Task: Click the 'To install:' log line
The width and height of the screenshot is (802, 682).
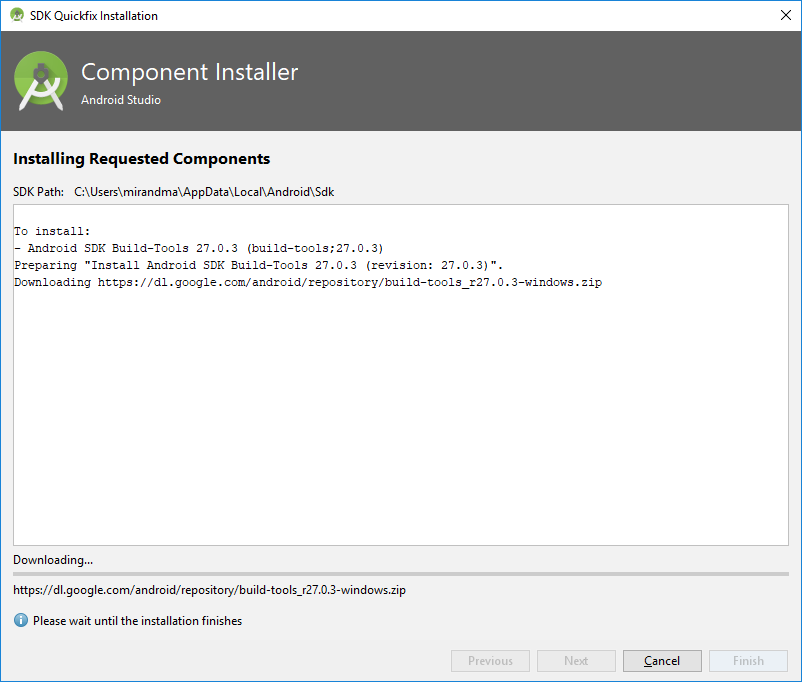Action: tap(52, 231)
